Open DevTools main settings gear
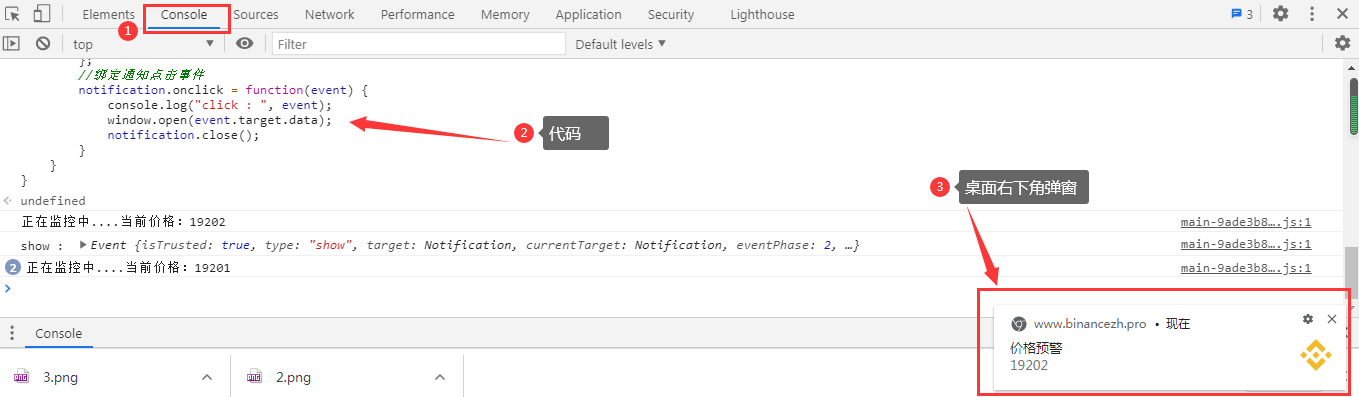1359x397 pixels. point(1281,14)
